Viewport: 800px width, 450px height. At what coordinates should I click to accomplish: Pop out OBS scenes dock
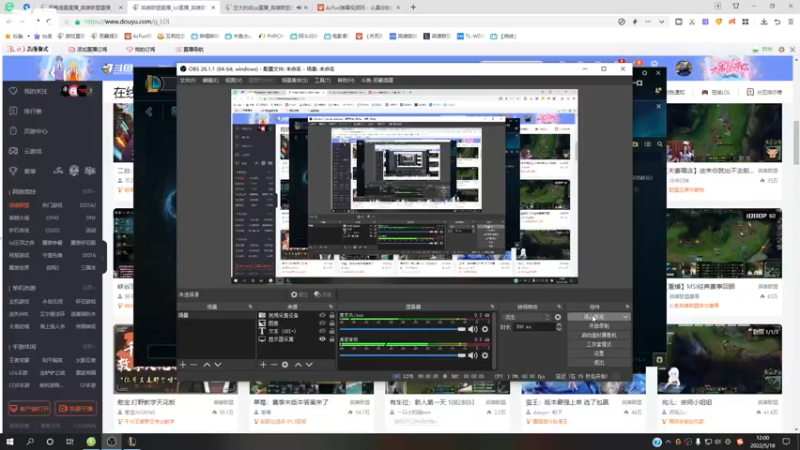[250, 307]
